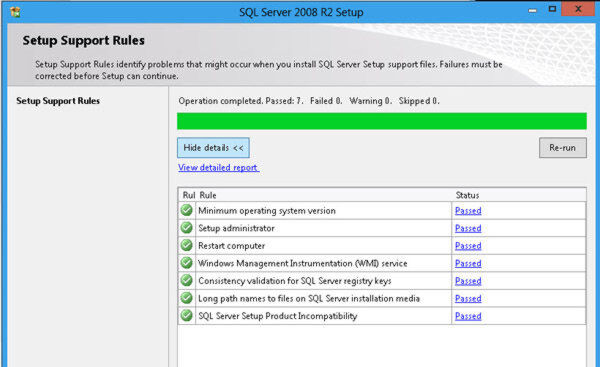Click green check icon beside Restart computer

point(186,245)
